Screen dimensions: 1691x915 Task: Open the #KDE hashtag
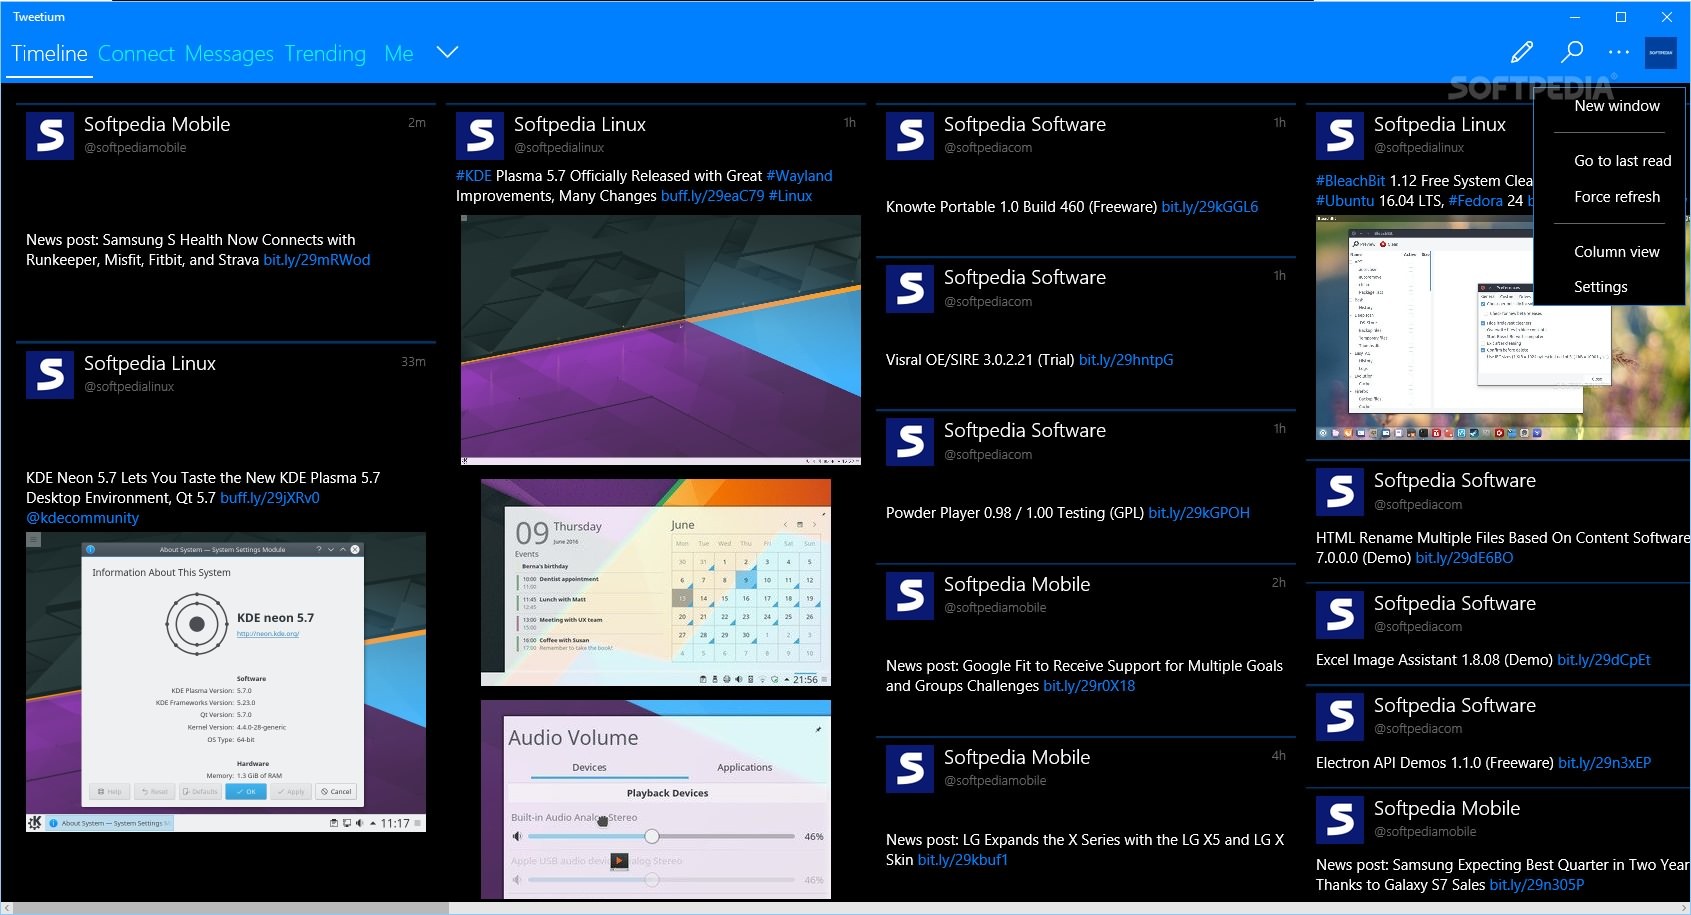pos(474,176)
